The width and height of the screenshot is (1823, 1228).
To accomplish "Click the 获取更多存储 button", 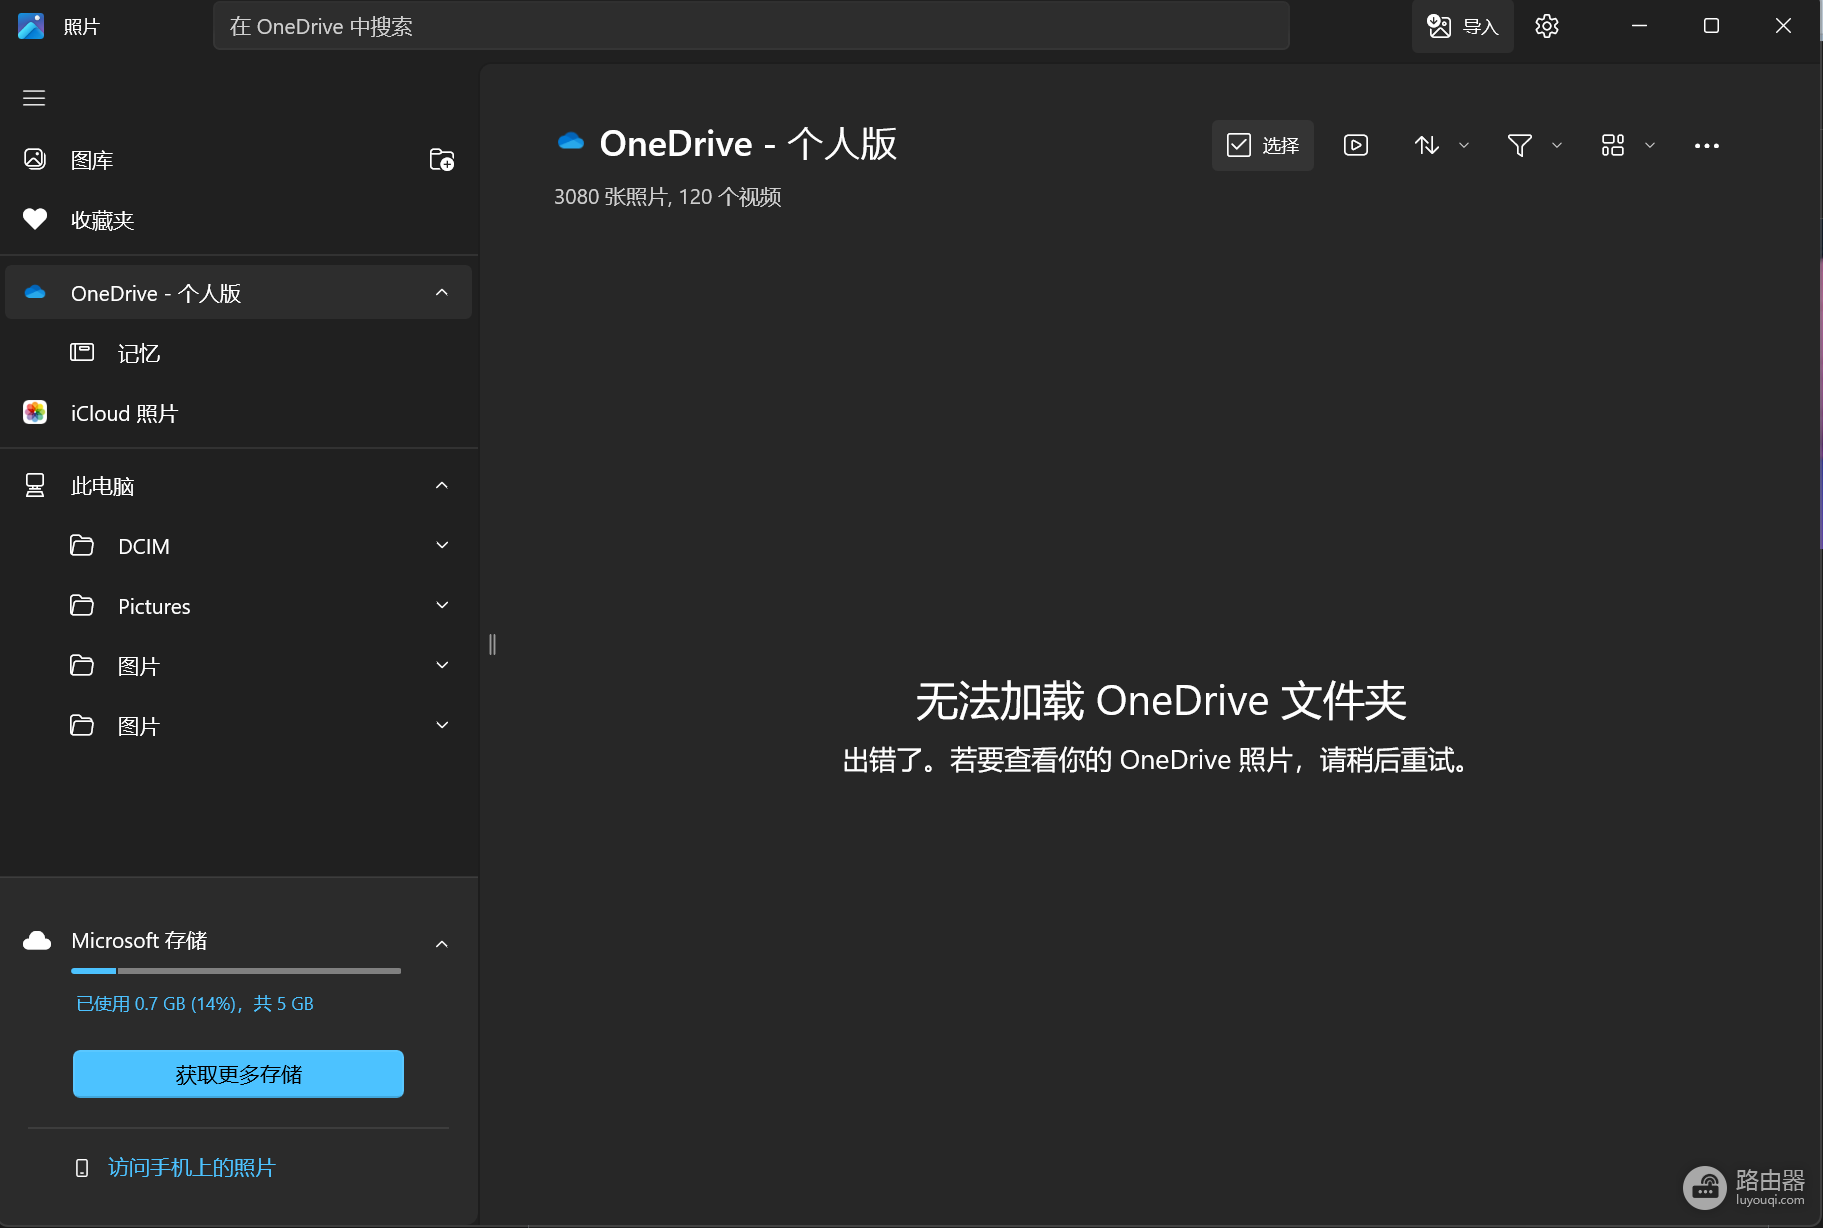I will pos(238,1074).
